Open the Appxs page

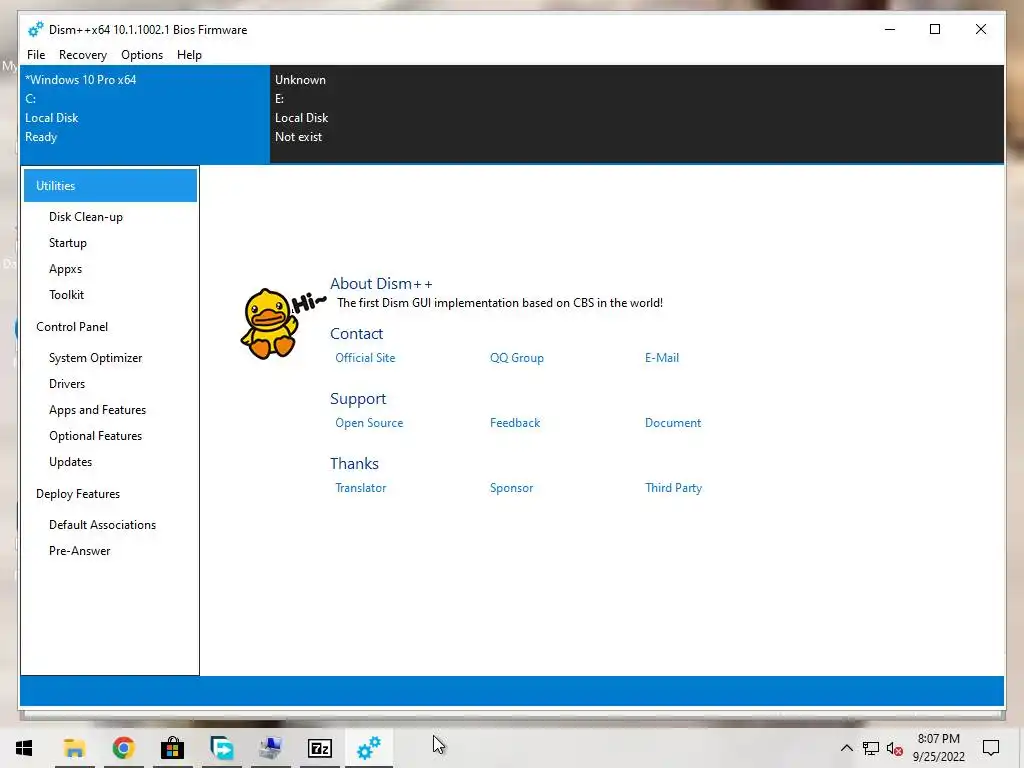point(65,269)
